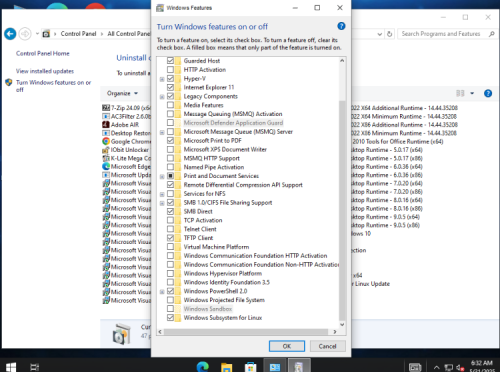The width and height of the screenshot is (500, 372).
Task: Click volume icon in system tray
Action: [460, 368]
